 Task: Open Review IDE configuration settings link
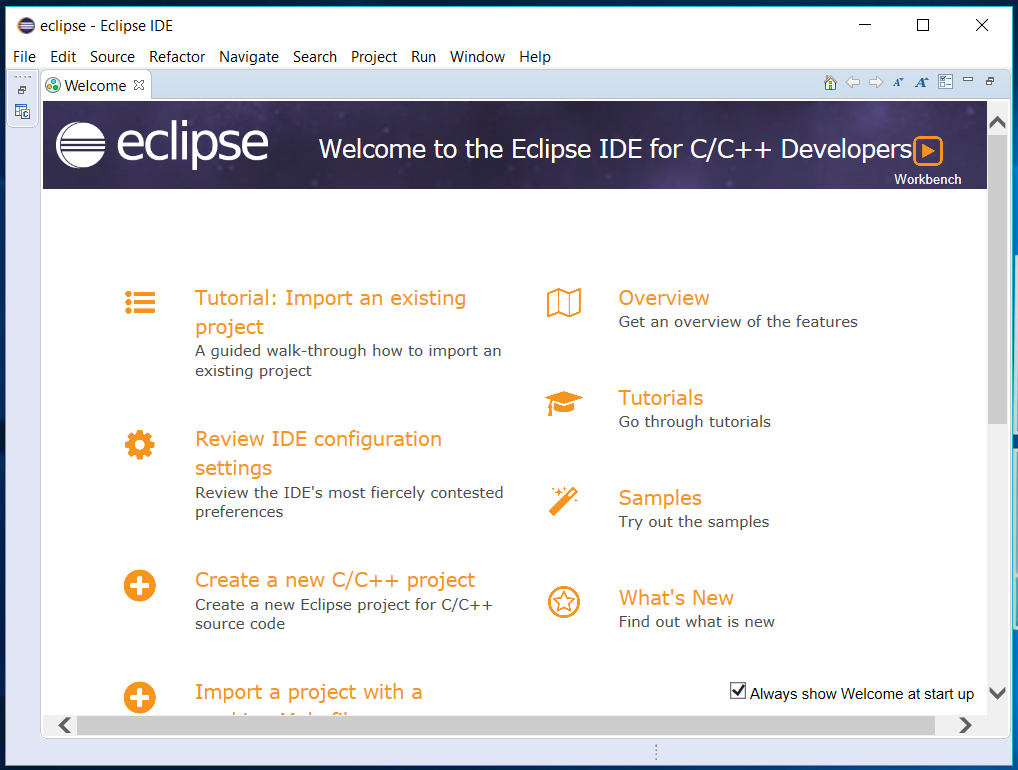pos(318,453)
